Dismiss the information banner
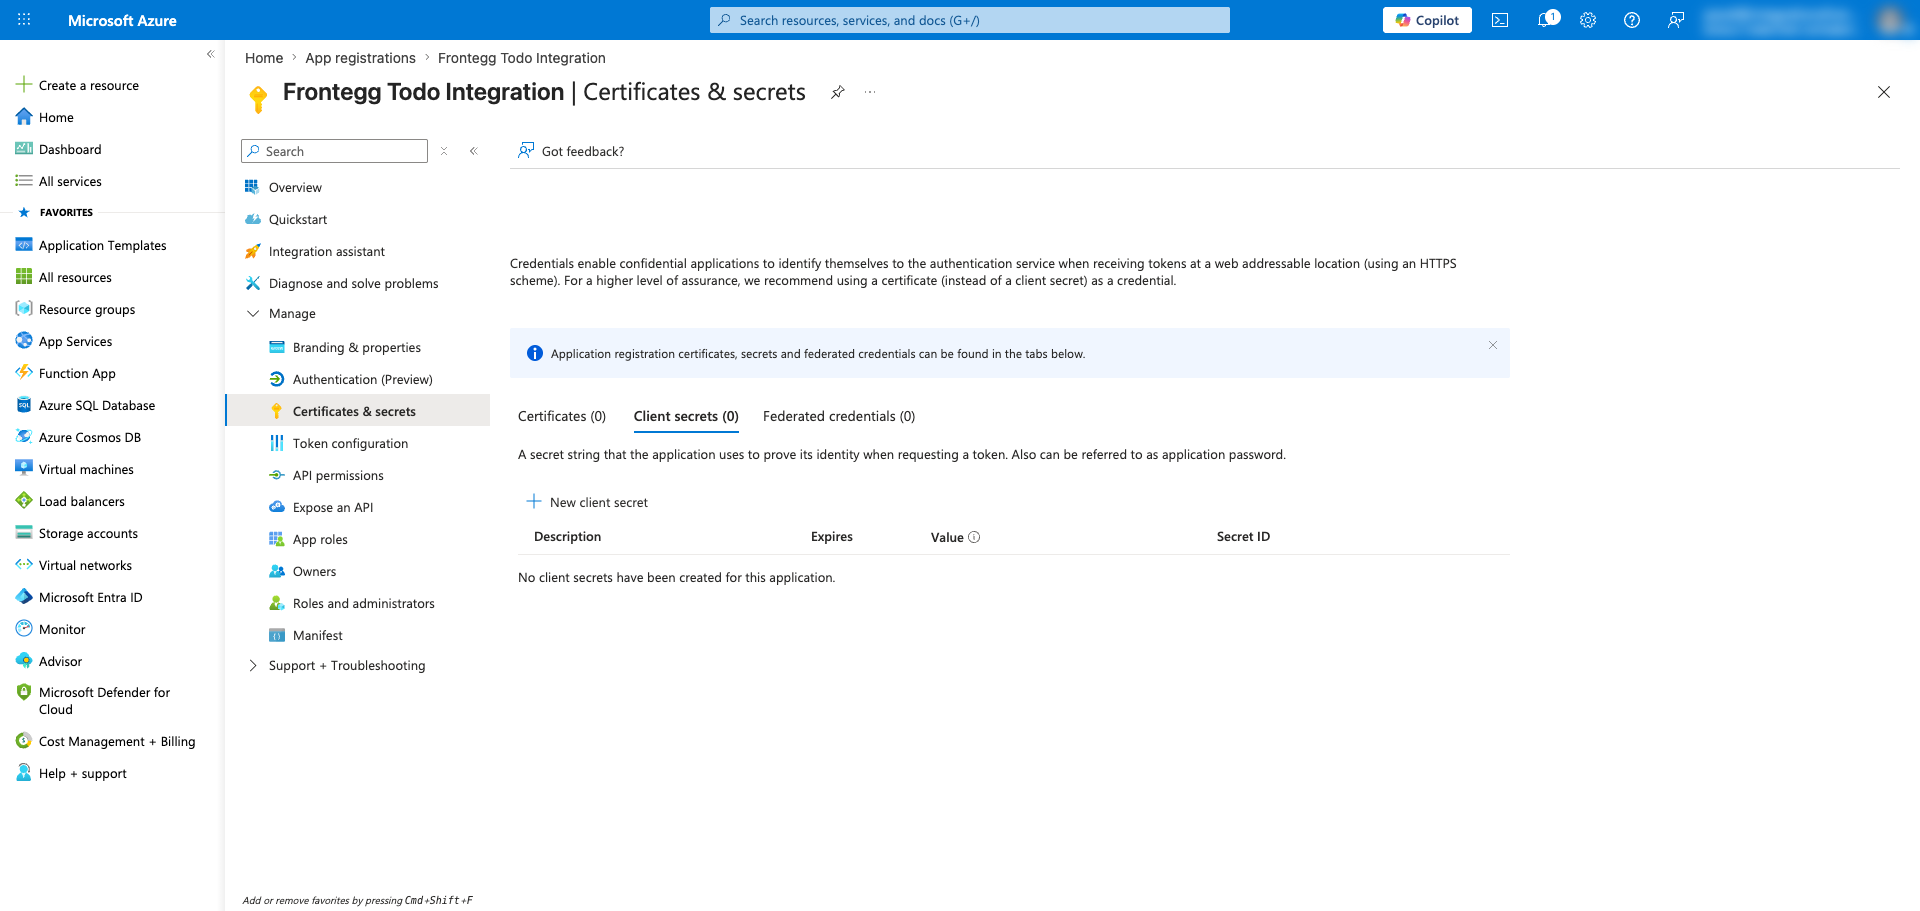 coord(1493,345)
